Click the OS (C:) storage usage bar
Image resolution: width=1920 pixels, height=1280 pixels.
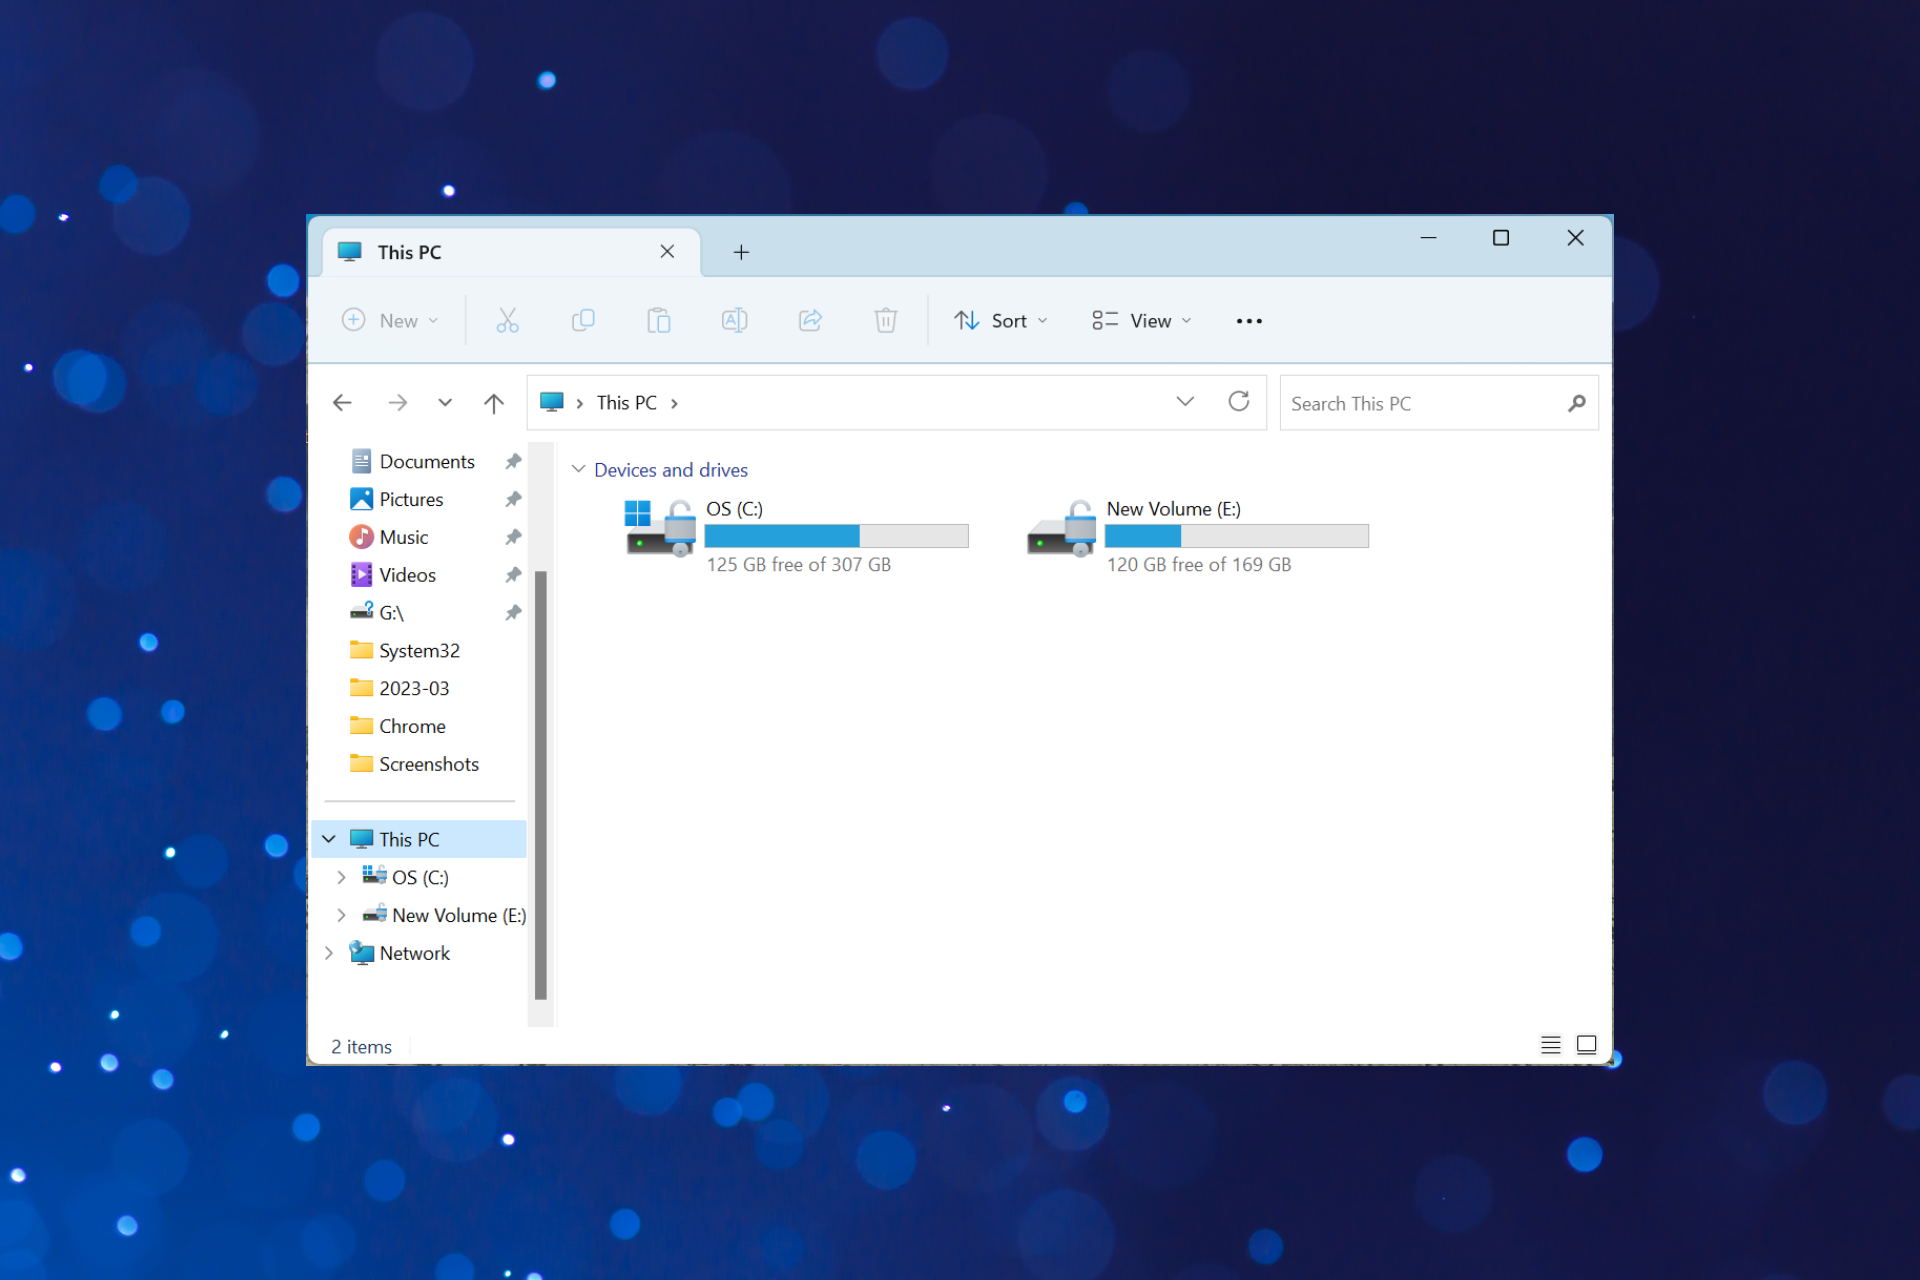pyautogui.click(x=836, y=536)
